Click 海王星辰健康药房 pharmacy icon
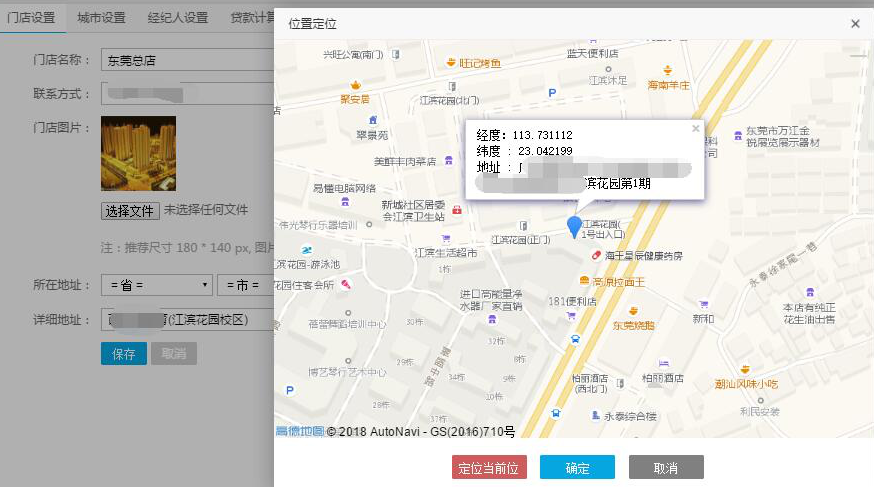This screenshot has width=874, height=487. (596, 255)
